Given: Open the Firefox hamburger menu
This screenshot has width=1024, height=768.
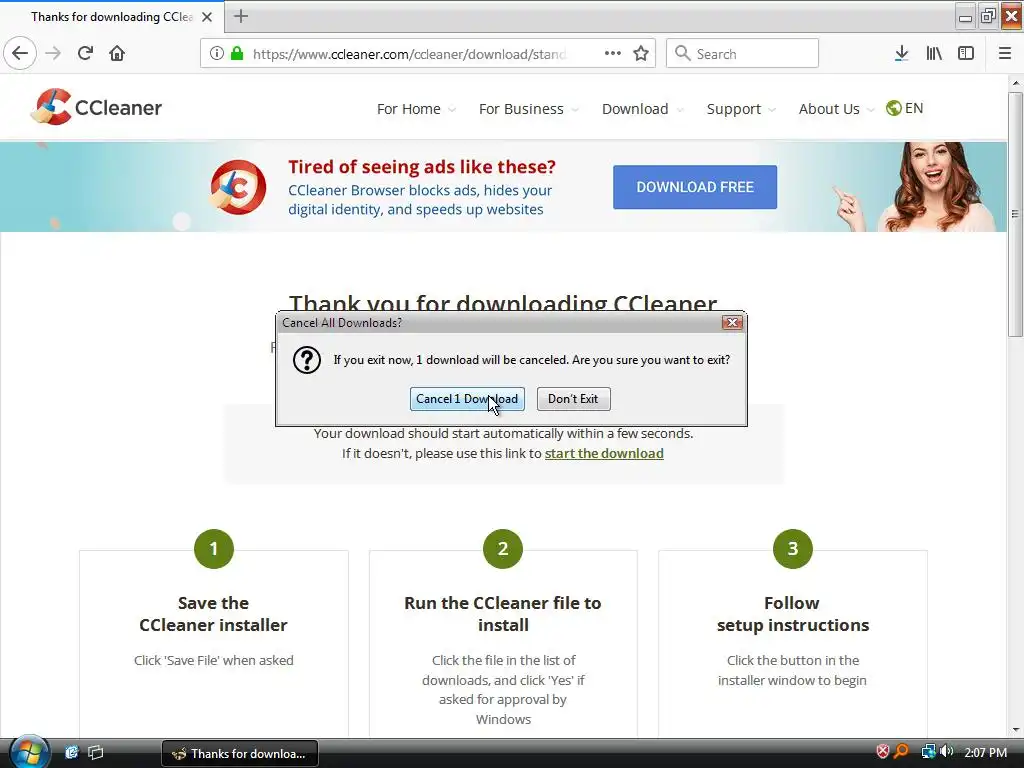Looking at the screenshot, I should click(x=1005, y=54).
